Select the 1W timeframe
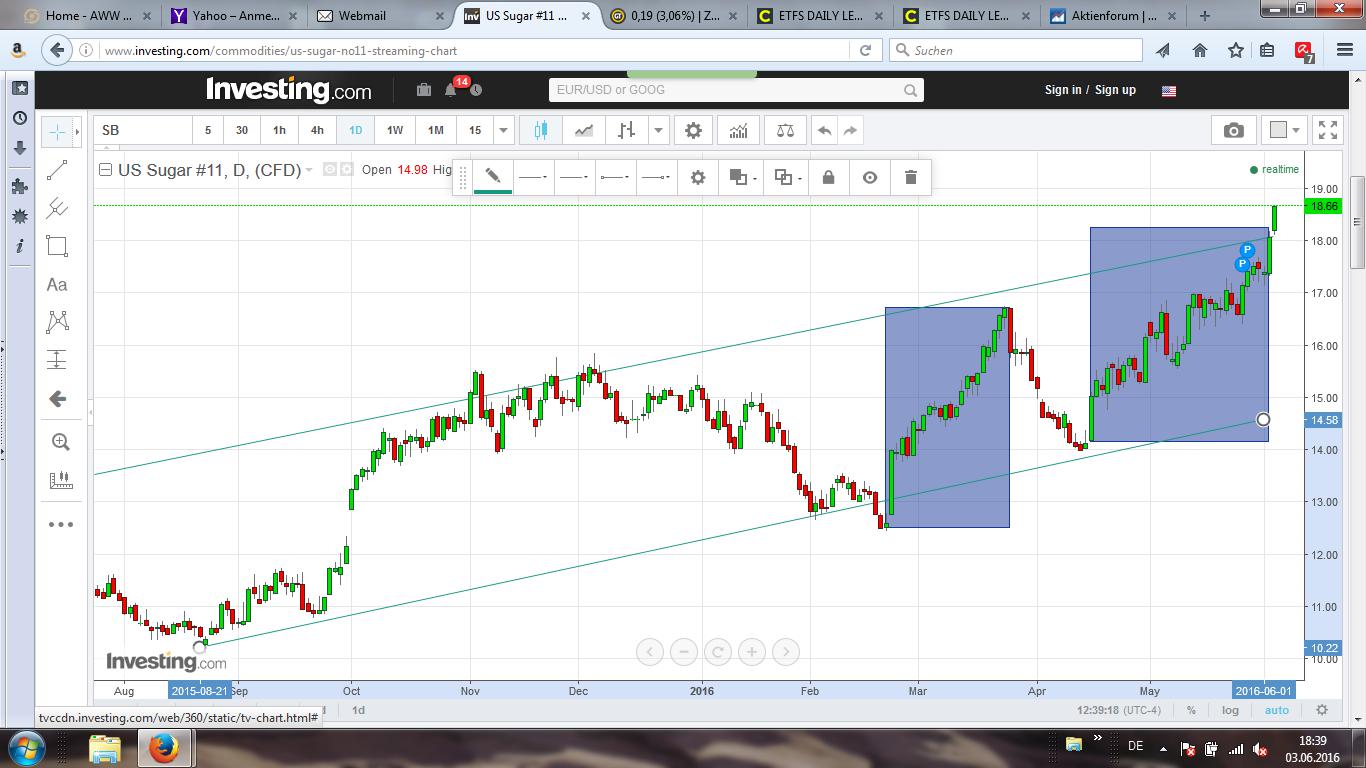Image resolution: width=1366 pixels, height=768 pixels. (x=395, y=130)
